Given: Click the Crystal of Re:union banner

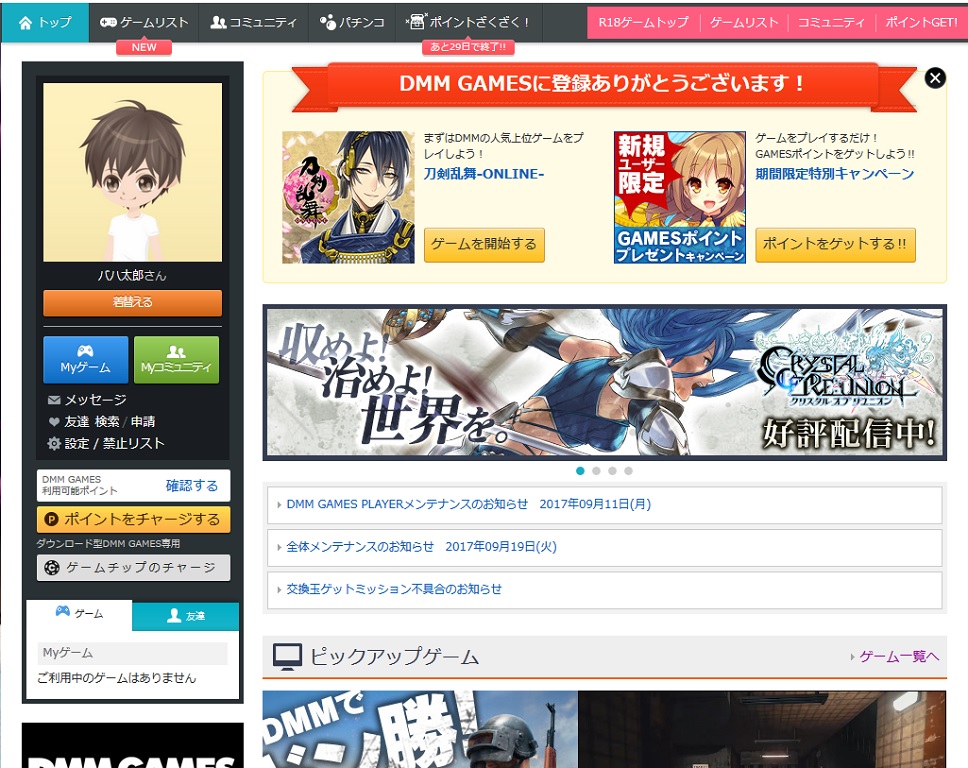Looking at the screenshot, I should 604,383.
